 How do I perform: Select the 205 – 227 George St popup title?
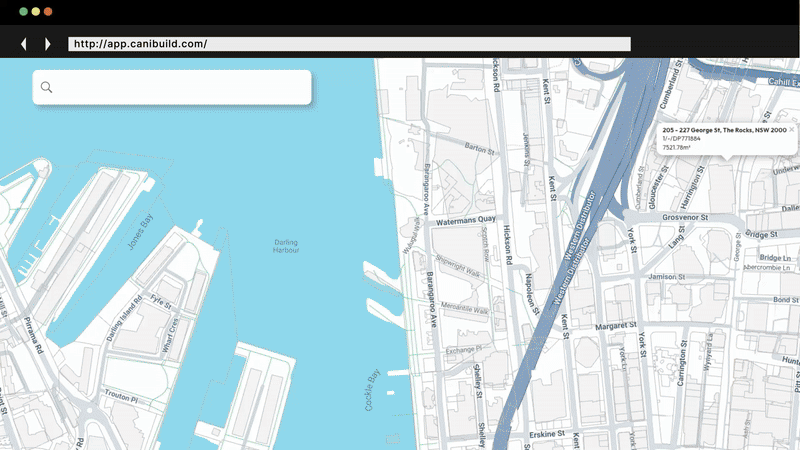(x=723, y=129)
